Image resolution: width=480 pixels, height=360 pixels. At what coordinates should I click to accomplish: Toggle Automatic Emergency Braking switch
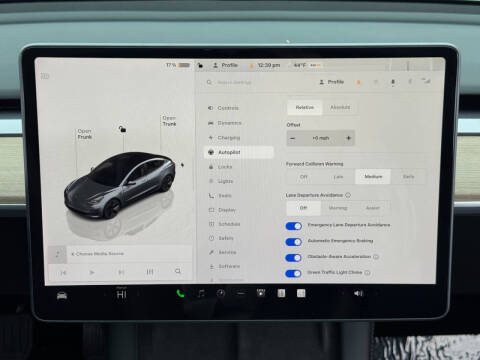point(294,242)
